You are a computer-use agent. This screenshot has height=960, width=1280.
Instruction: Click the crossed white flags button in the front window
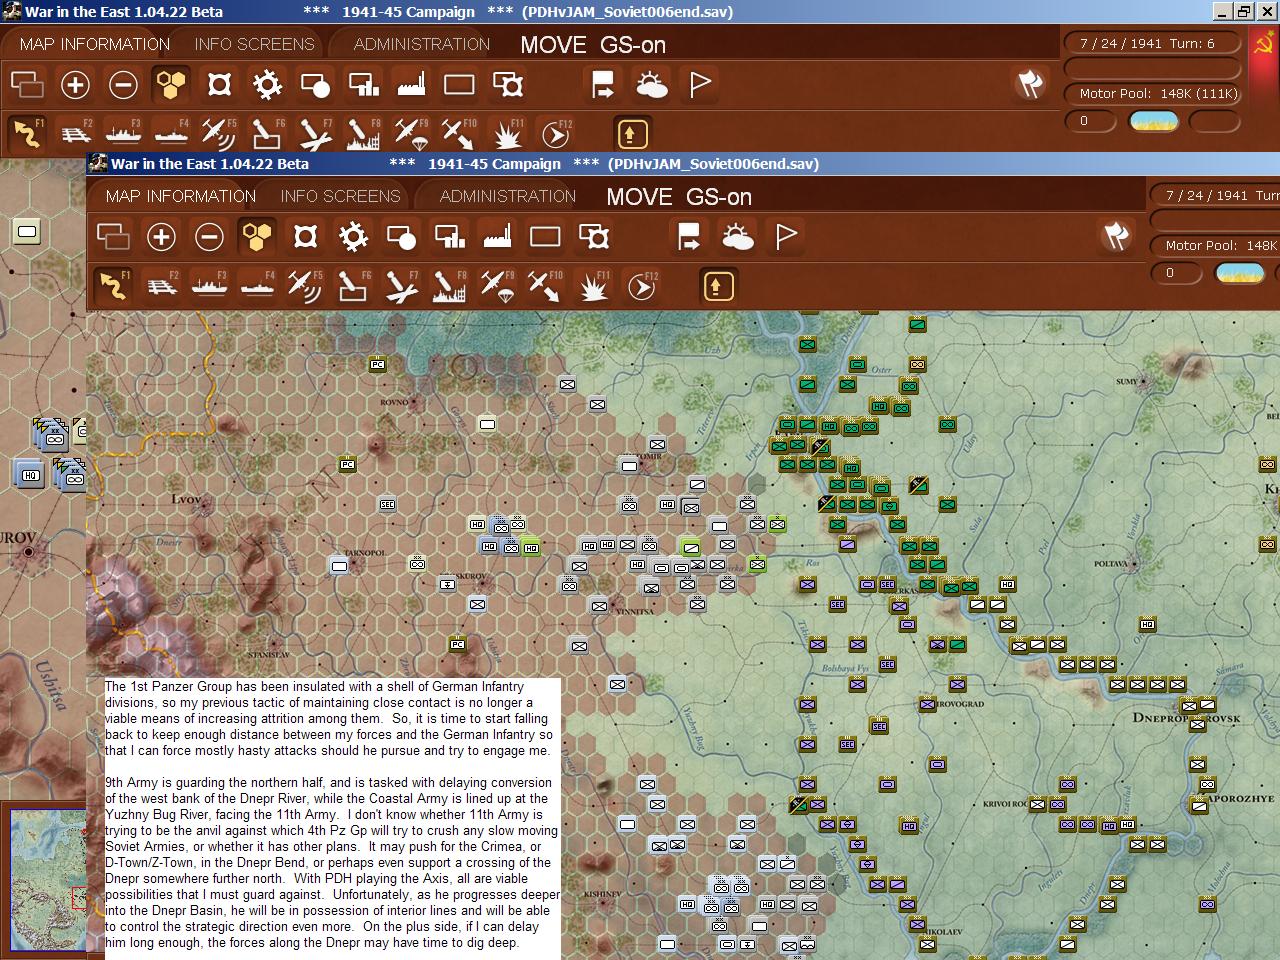point(1116,237)
